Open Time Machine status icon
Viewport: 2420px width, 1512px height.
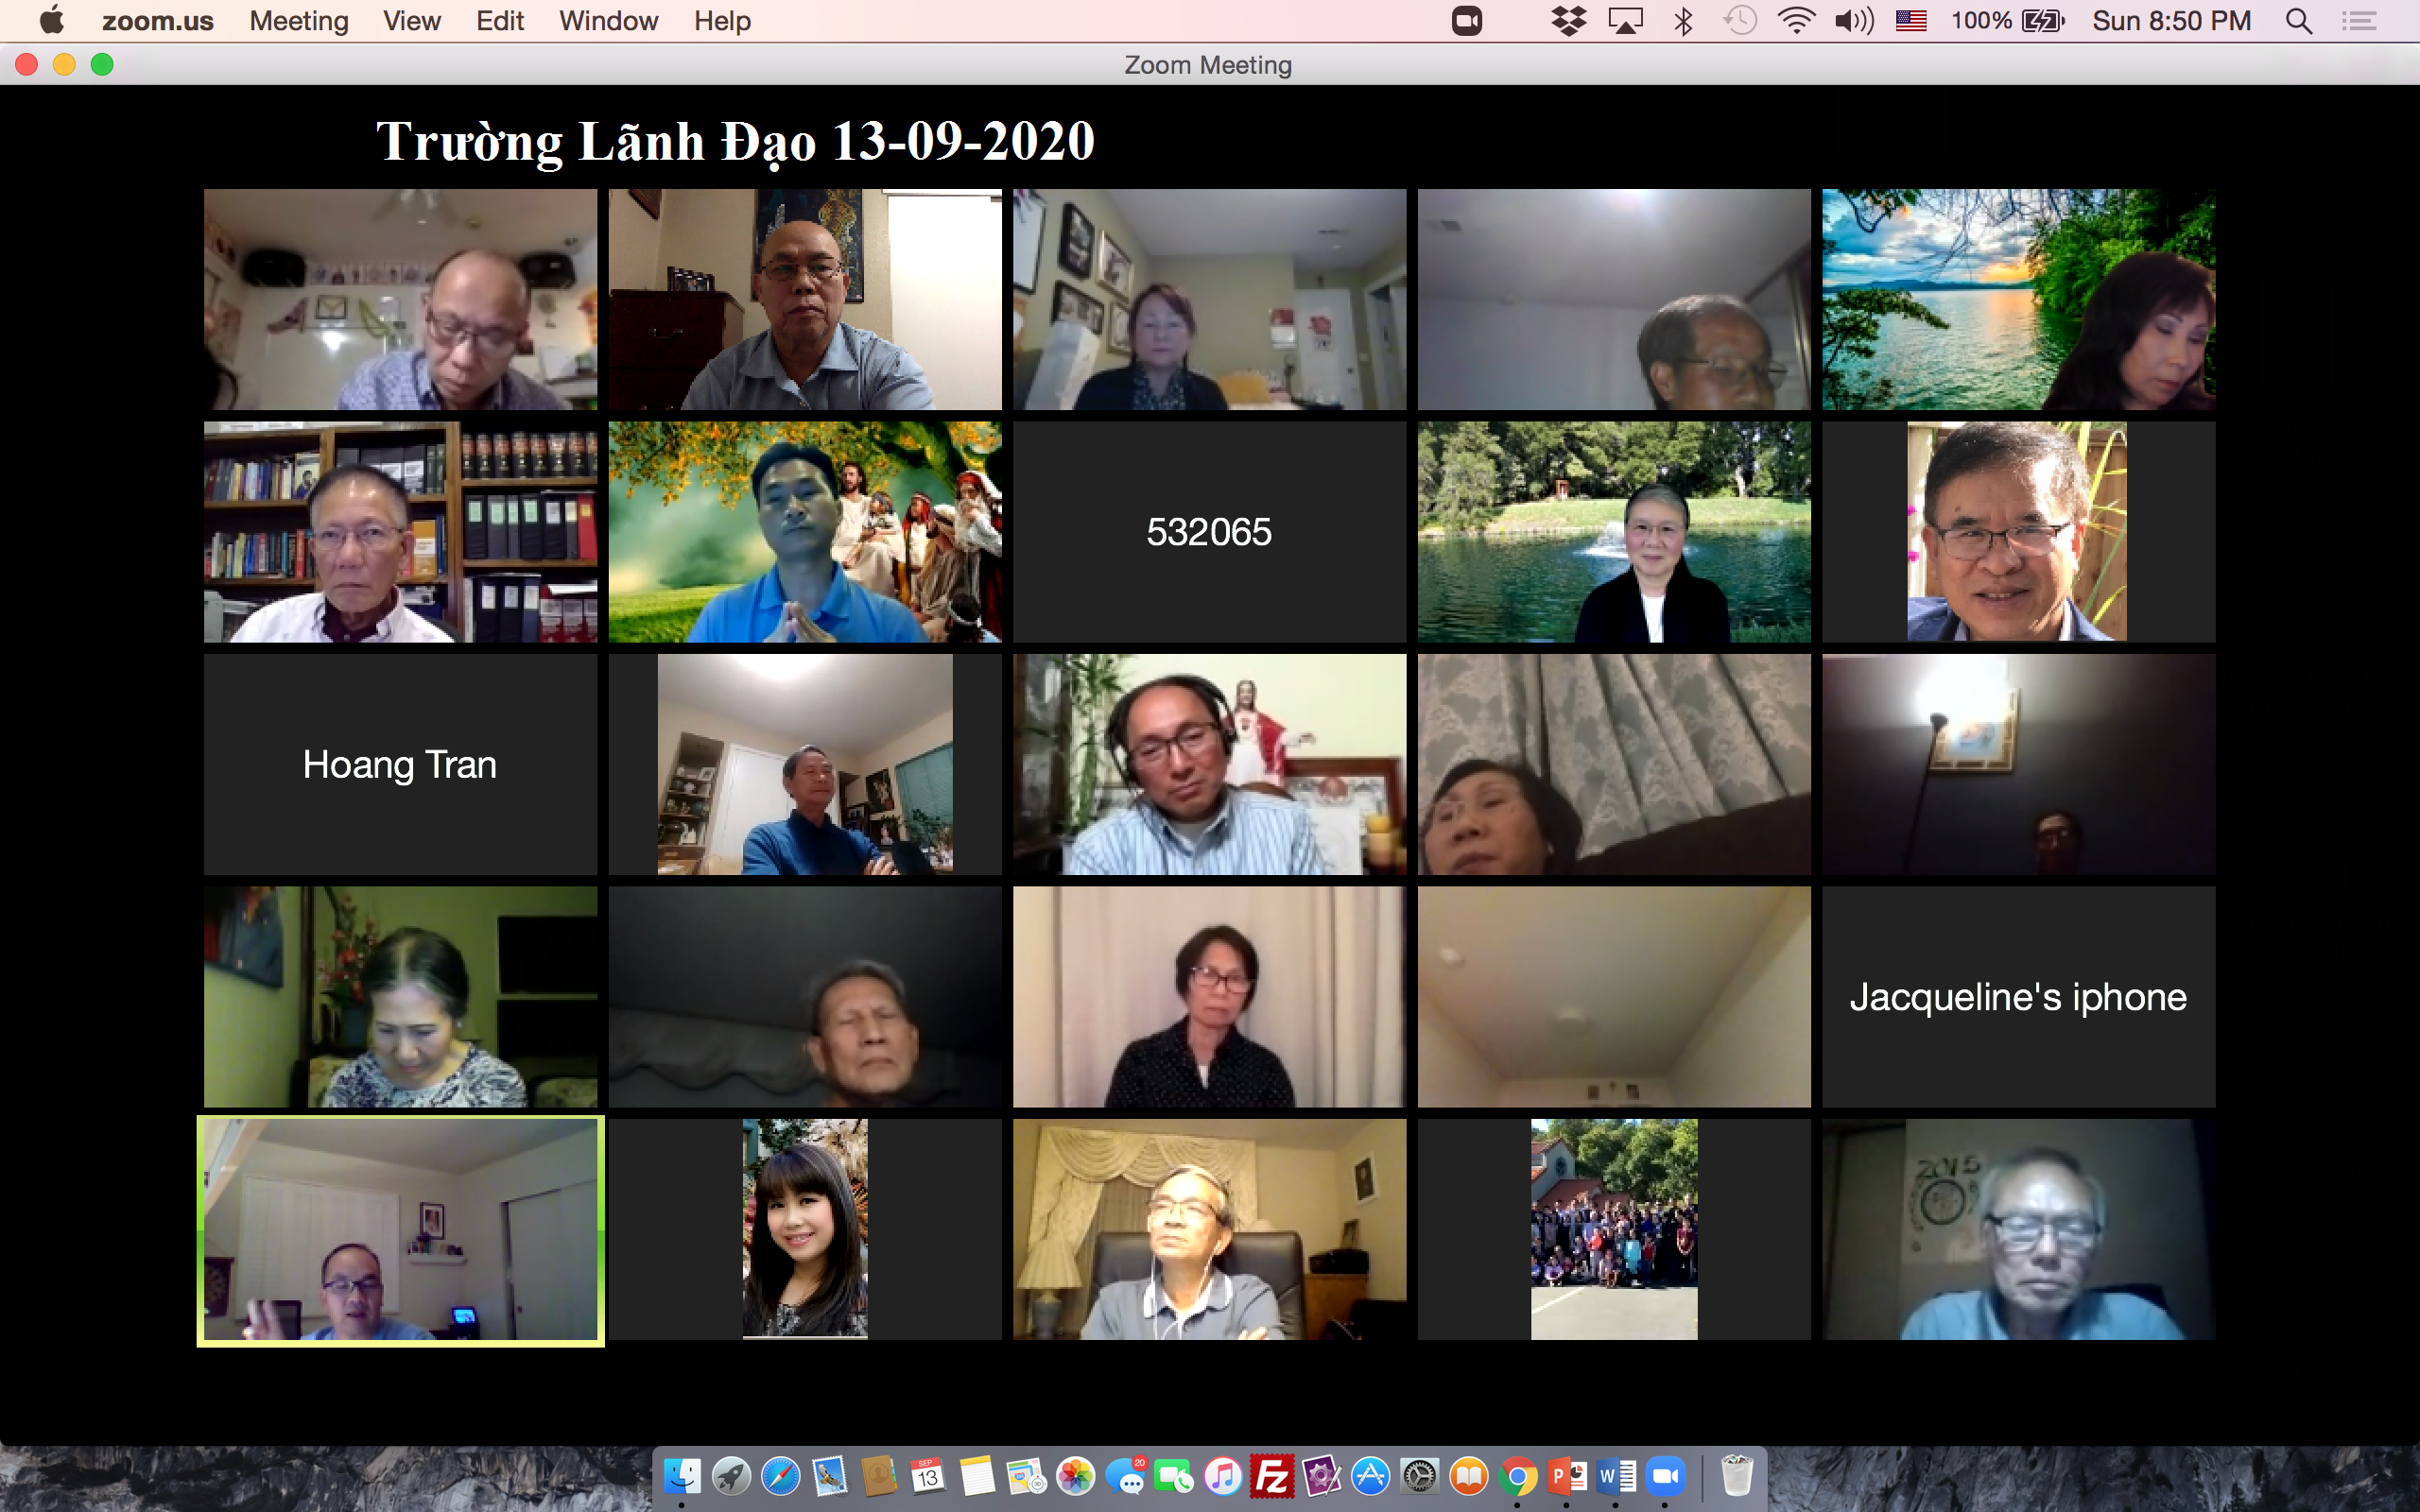point(1740,21)
